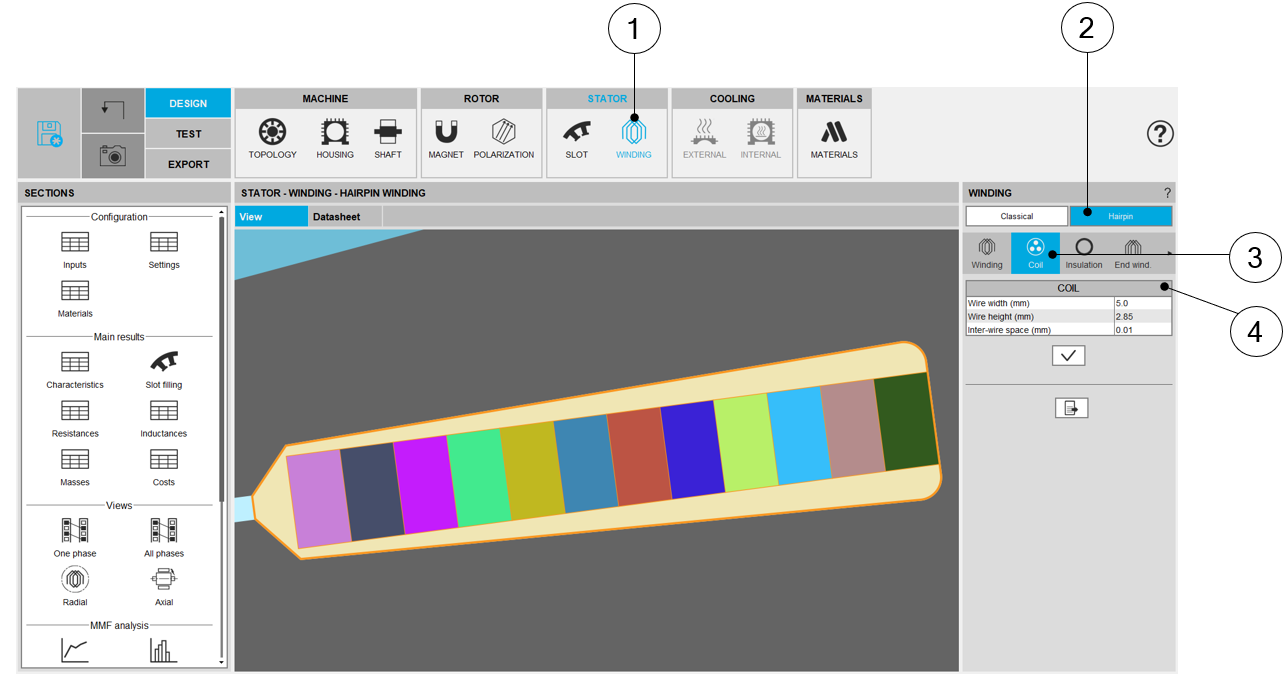Validate coil values with checkmark button
Viewport: 1286px width, 687px height.
(1068, 356)
